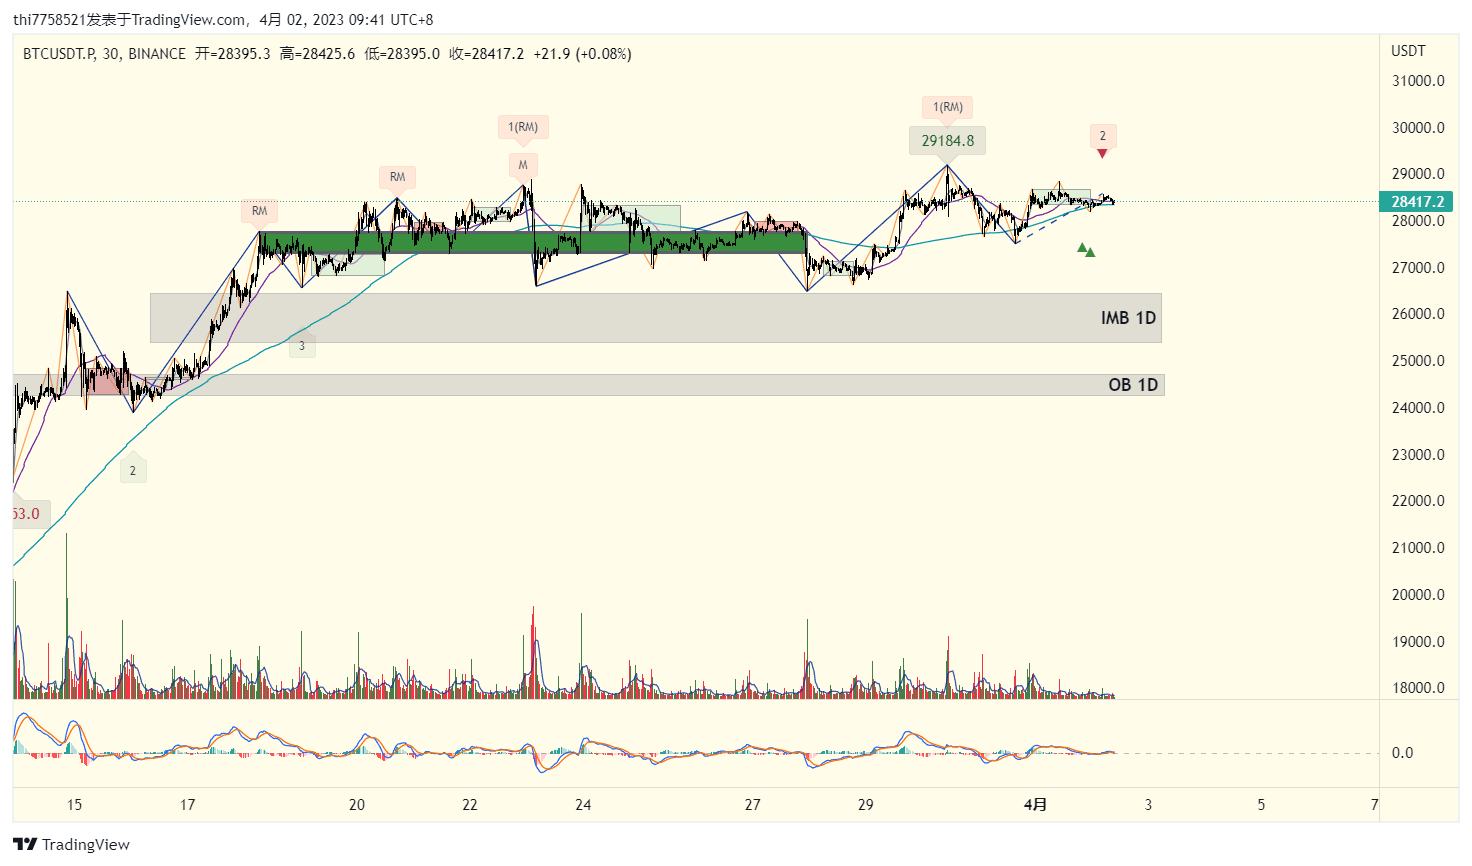Click the thi7758521 author name

[x=49, y=19]
